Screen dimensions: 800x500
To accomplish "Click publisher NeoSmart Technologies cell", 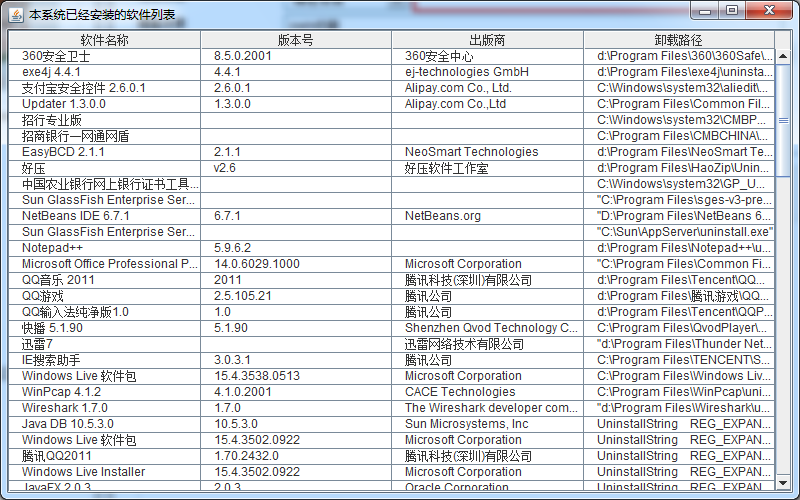I will pos(487,152).
